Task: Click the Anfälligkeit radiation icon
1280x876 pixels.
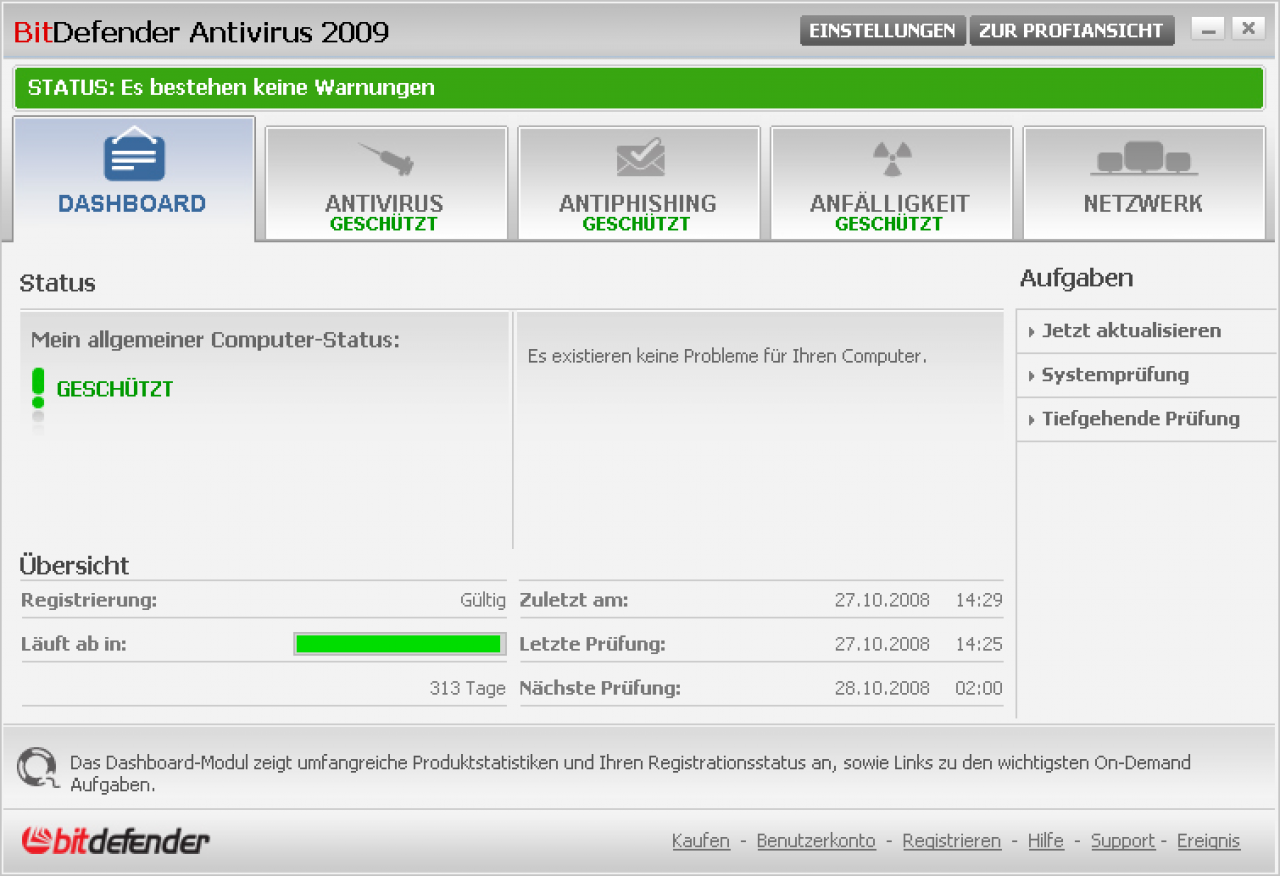Action: 890,158
